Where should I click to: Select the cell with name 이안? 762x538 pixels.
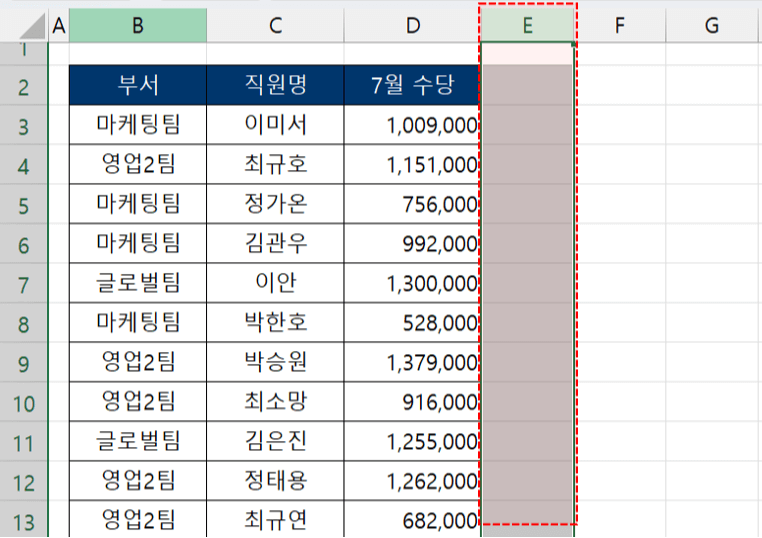point(275,283)
